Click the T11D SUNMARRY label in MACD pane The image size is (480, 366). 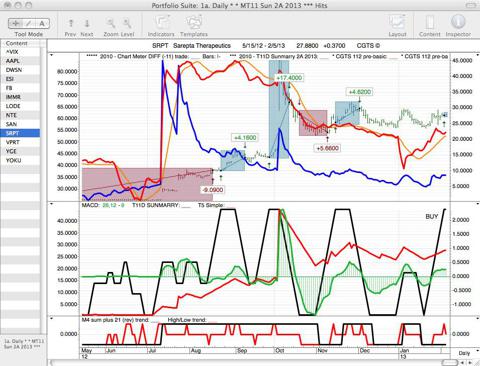coord(156,205)
